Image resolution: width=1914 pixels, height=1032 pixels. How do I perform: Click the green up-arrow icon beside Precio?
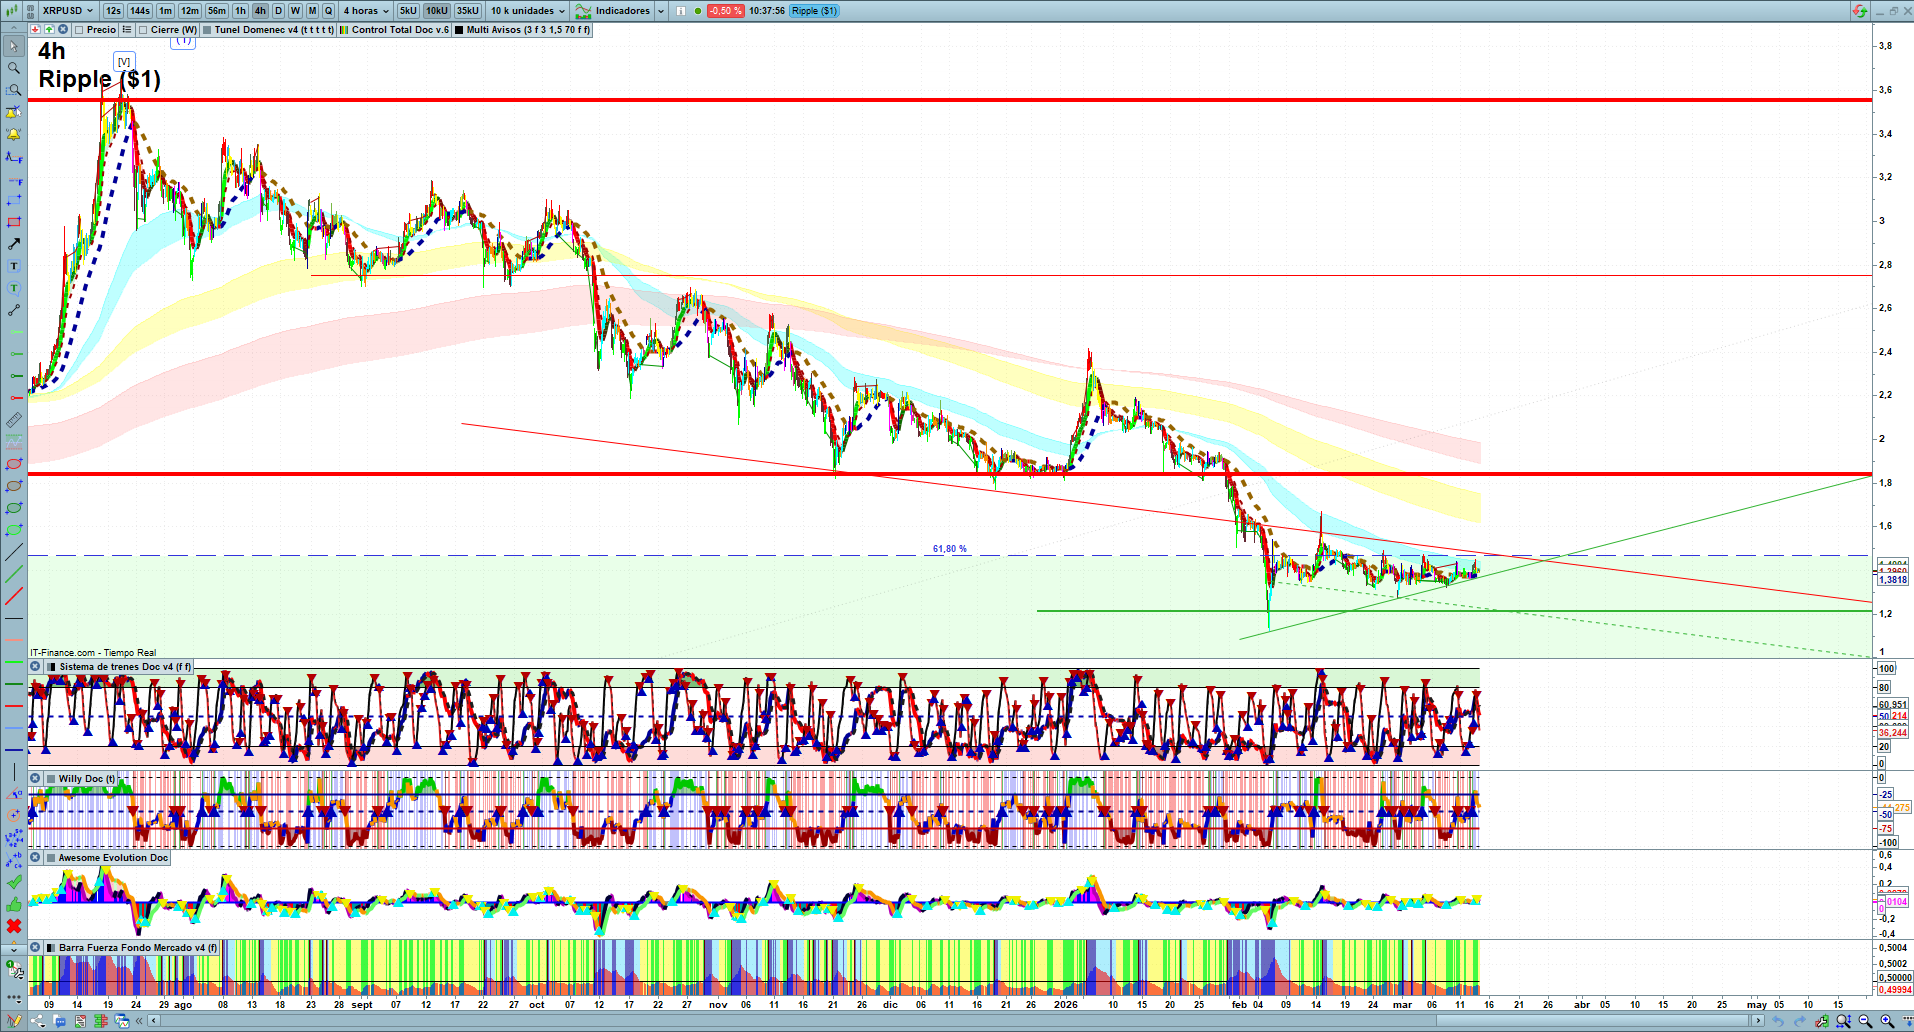point(48,30)
